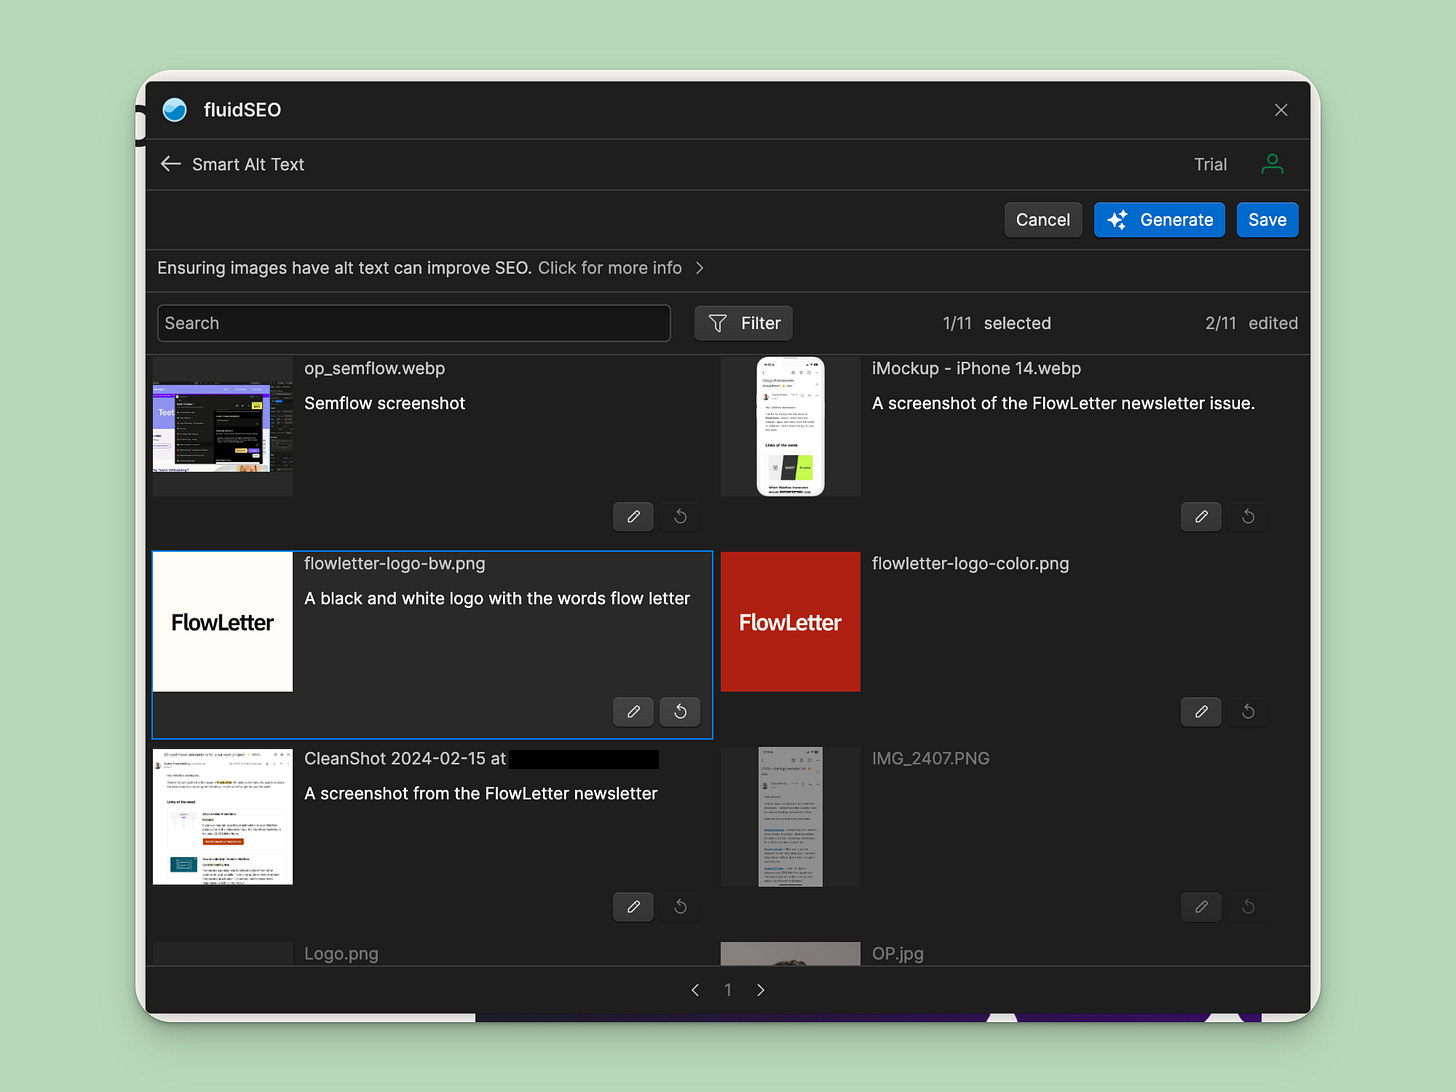
Task: Save the alt text changes
Action: (x=1267, y=220)
